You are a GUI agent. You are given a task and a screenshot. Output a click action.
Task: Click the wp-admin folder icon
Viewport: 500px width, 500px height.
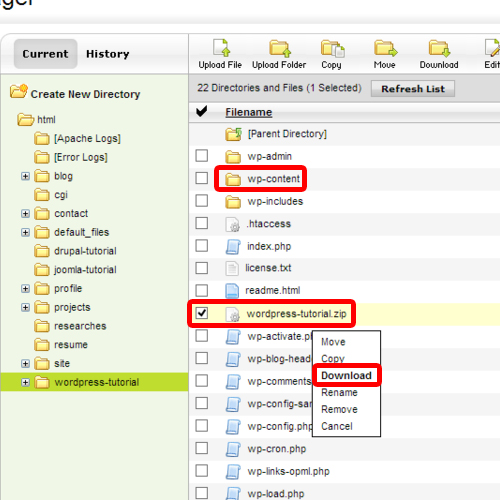tap(233, 157)
